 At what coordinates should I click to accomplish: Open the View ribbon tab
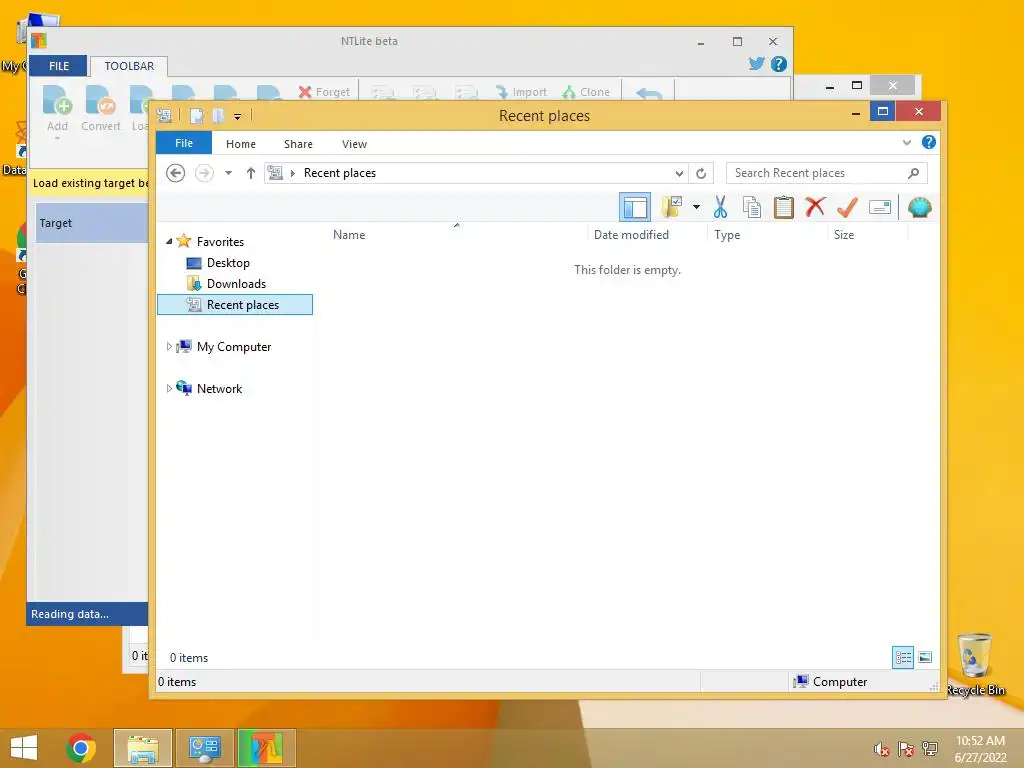pos(354,144)
